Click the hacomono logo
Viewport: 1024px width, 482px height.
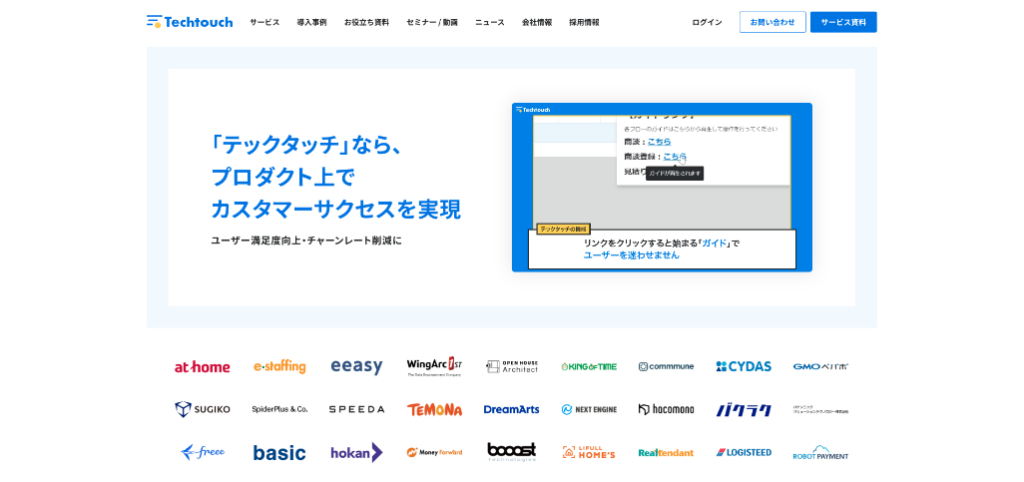(x=666, y=410)
